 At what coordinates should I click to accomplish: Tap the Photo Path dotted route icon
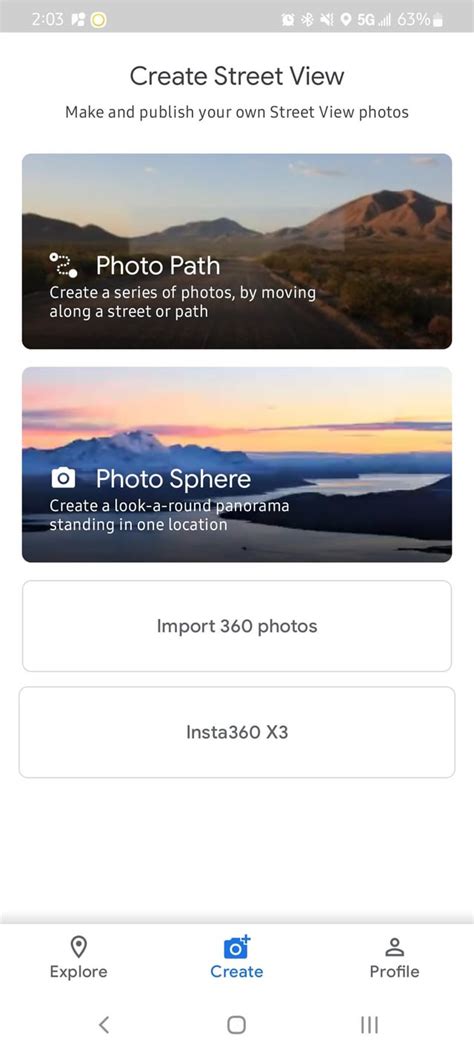(64, 265)
